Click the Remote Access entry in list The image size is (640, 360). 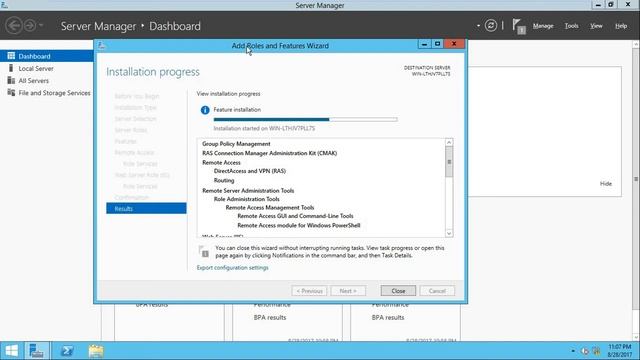221,162
